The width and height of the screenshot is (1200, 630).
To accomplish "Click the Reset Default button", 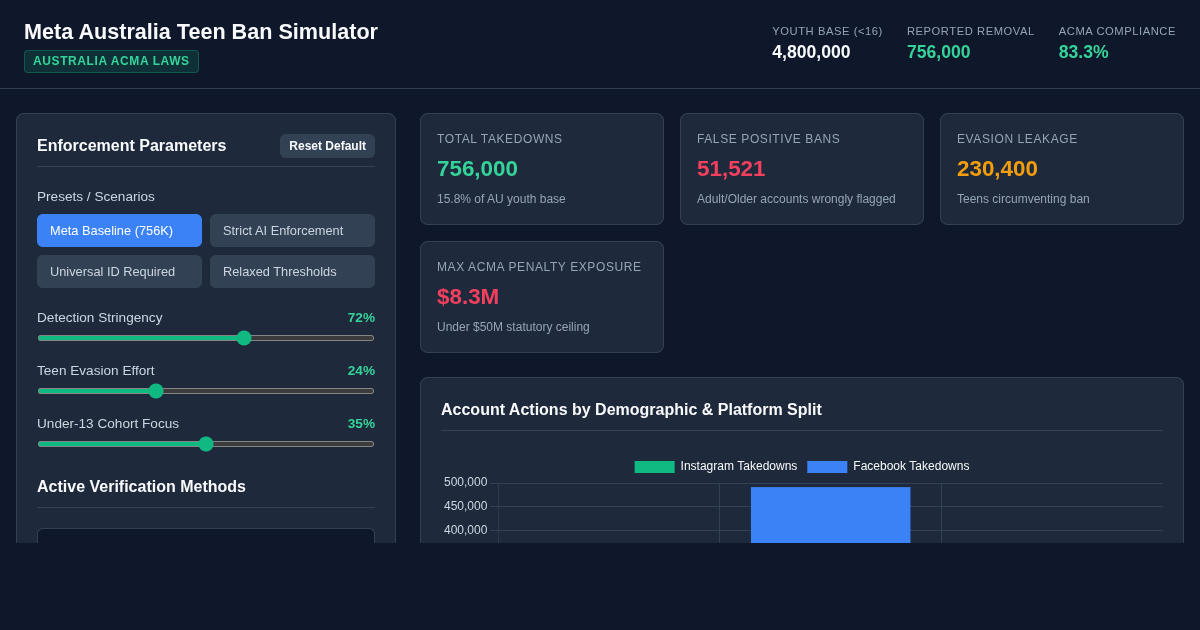I will [327, 146].
